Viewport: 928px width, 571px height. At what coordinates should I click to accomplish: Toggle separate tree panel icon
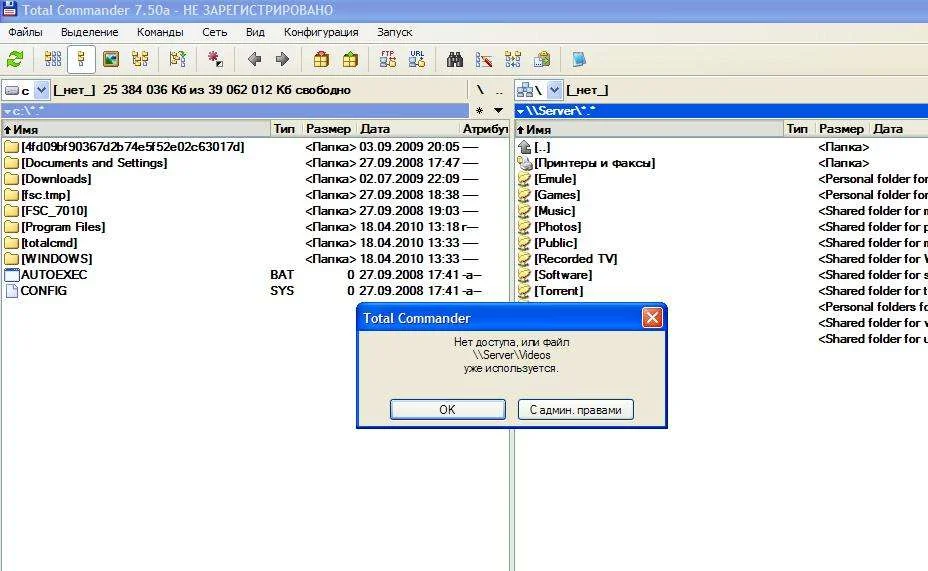[178, 59]
